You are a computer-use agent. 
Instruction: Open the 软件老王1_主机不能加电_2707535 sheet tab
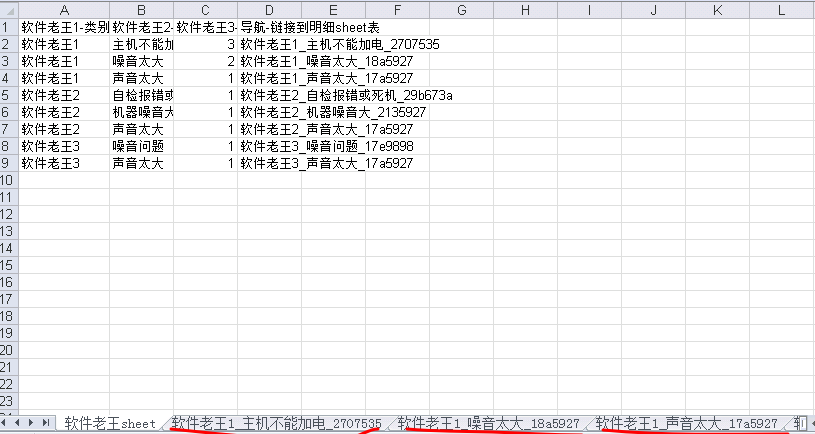(x=277, y=424)
